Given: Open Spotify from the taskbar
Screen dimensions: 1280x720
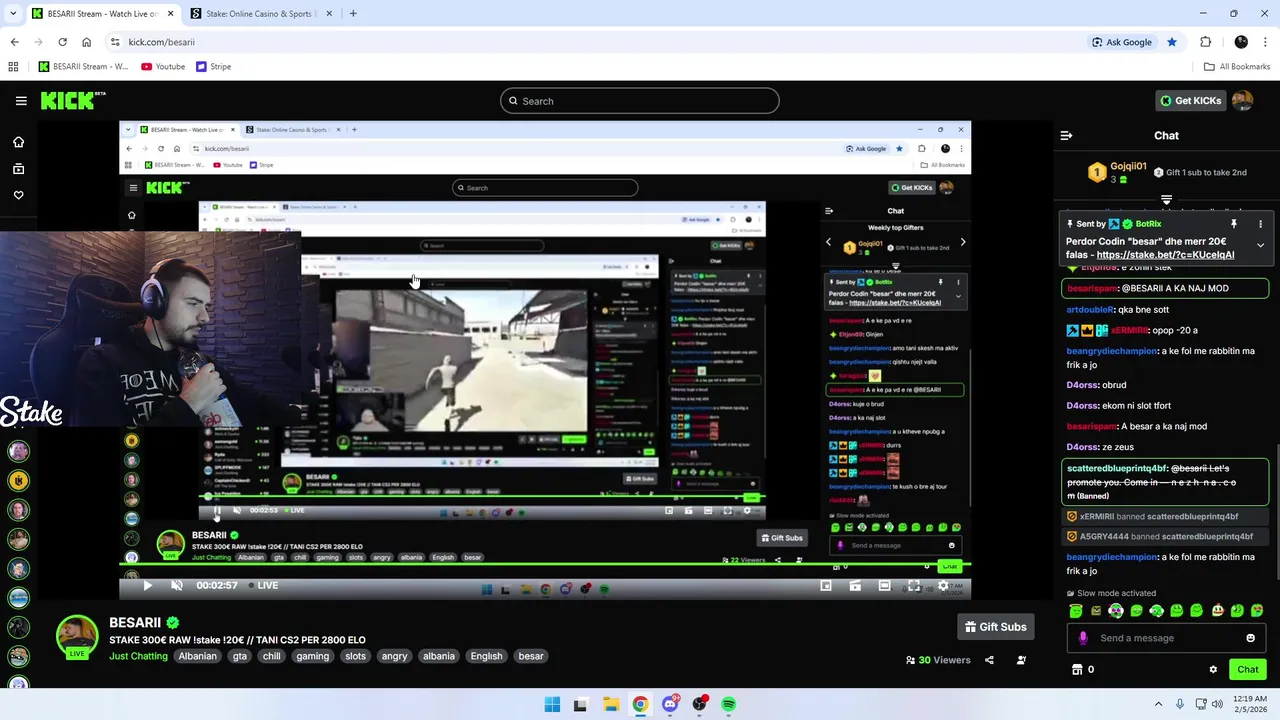Looking at the screenshot, I should pos(728,704).
